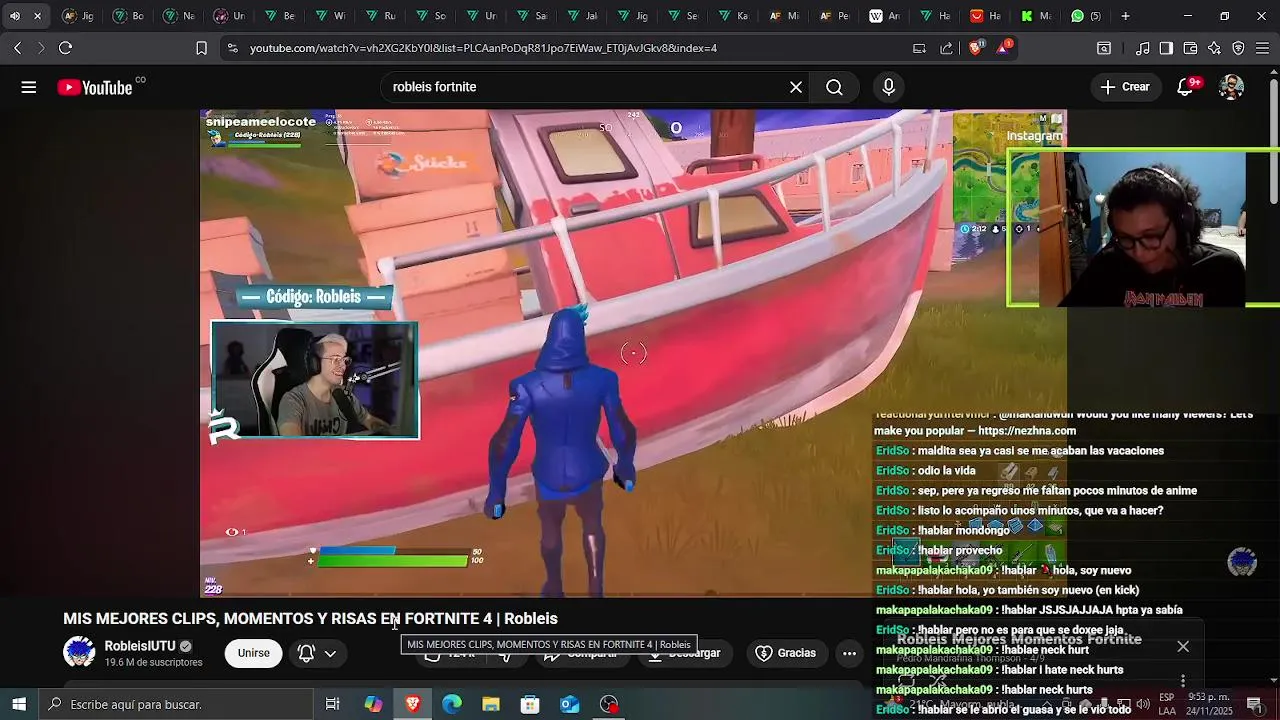Expand the subscription bell notification dropdown
Viewport: 1280px width, 720px height.
(317, 653)
